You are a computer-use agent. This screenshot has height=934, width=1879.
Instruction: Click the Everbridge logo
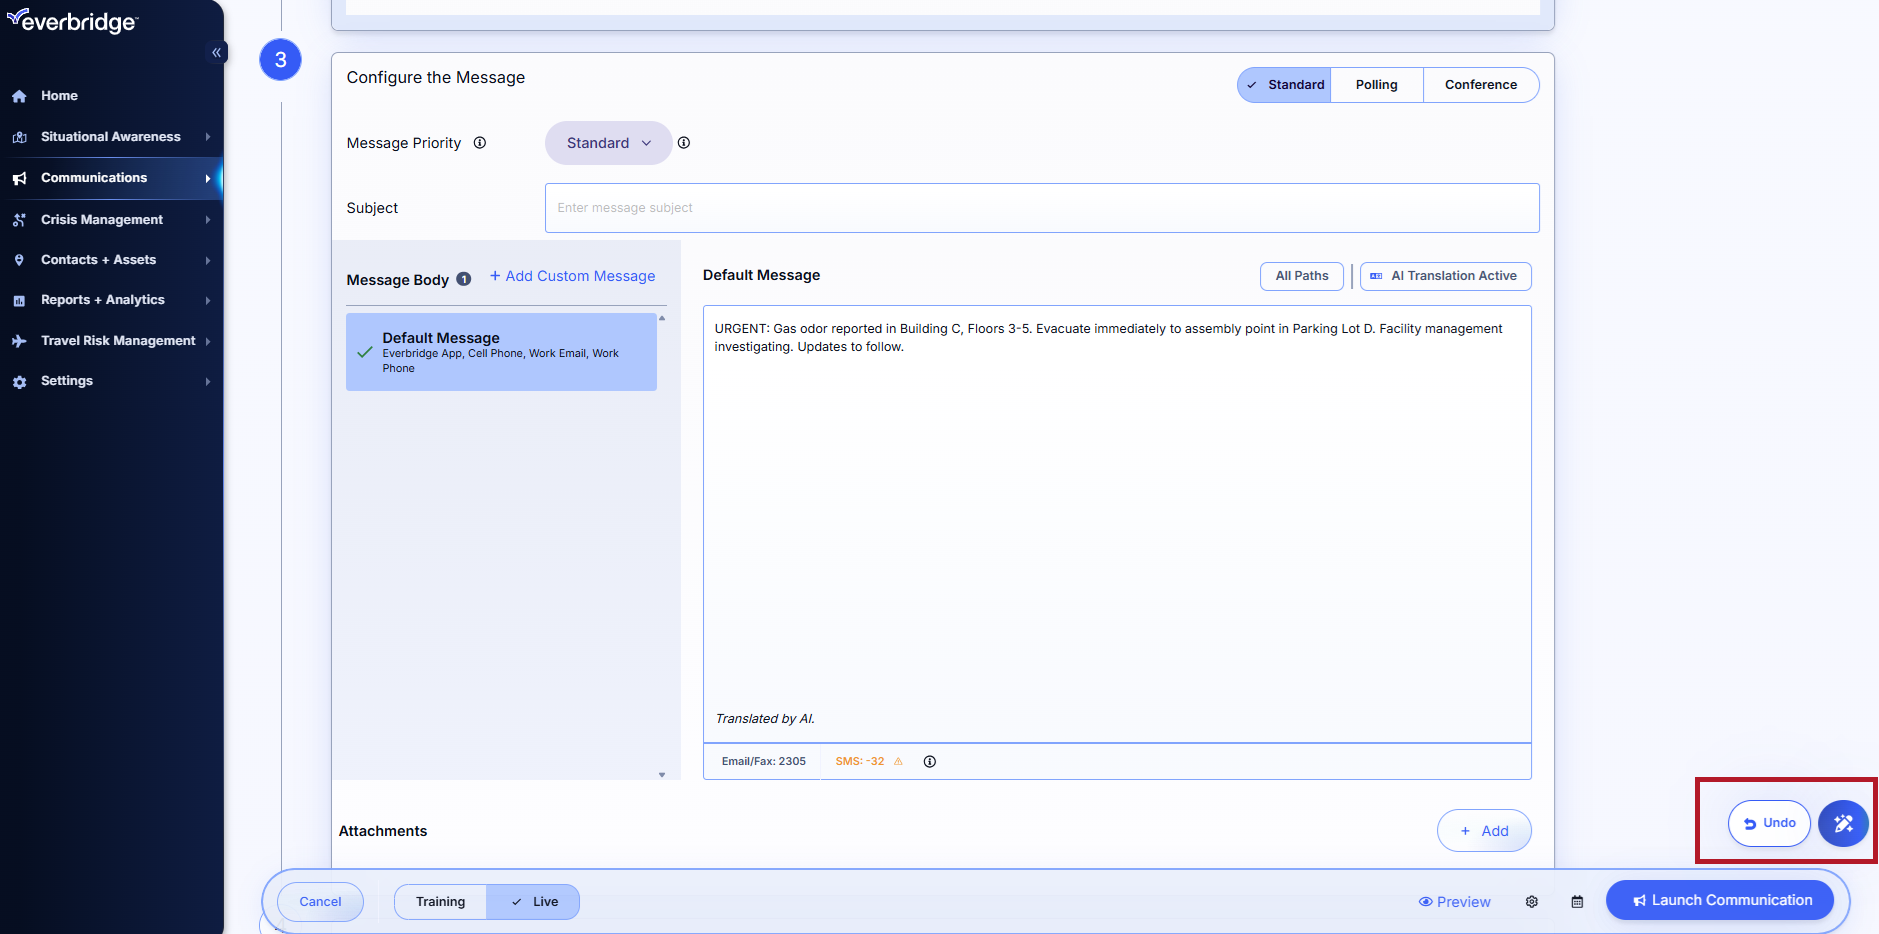click(x=72, y=21)
